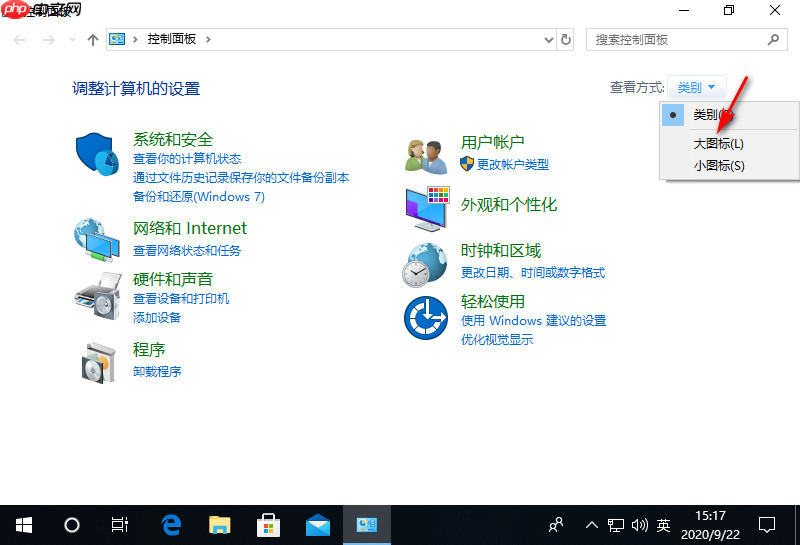Open 备份和还原(Windows 7) link
The height and width of the screenshot is (545, 800).
tap(198, 196)
